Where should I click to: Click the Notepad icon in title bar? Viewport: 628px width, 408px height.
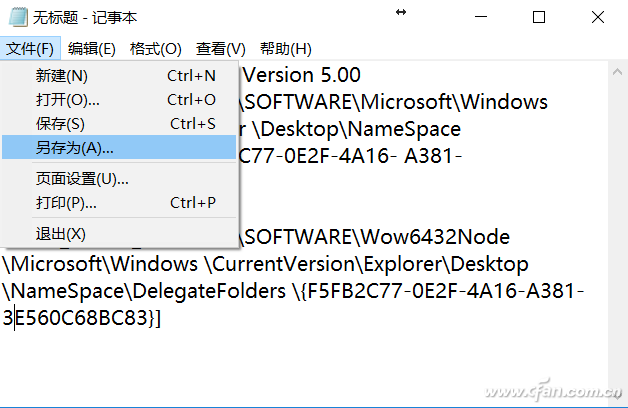pyautogui.click(x=15, y=17)
